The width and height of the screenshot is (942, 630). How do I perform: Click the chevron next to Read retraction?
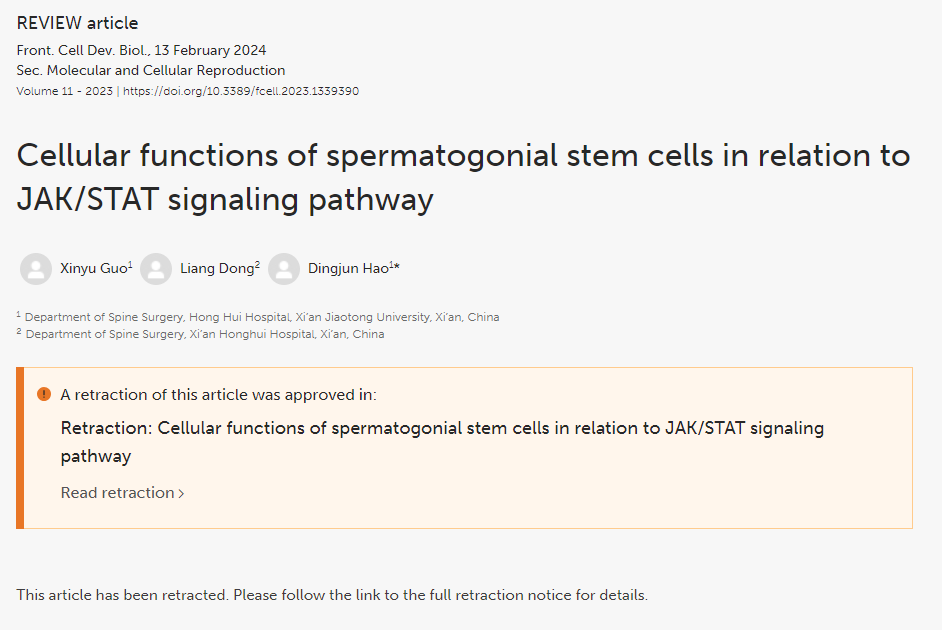(181, 494)
